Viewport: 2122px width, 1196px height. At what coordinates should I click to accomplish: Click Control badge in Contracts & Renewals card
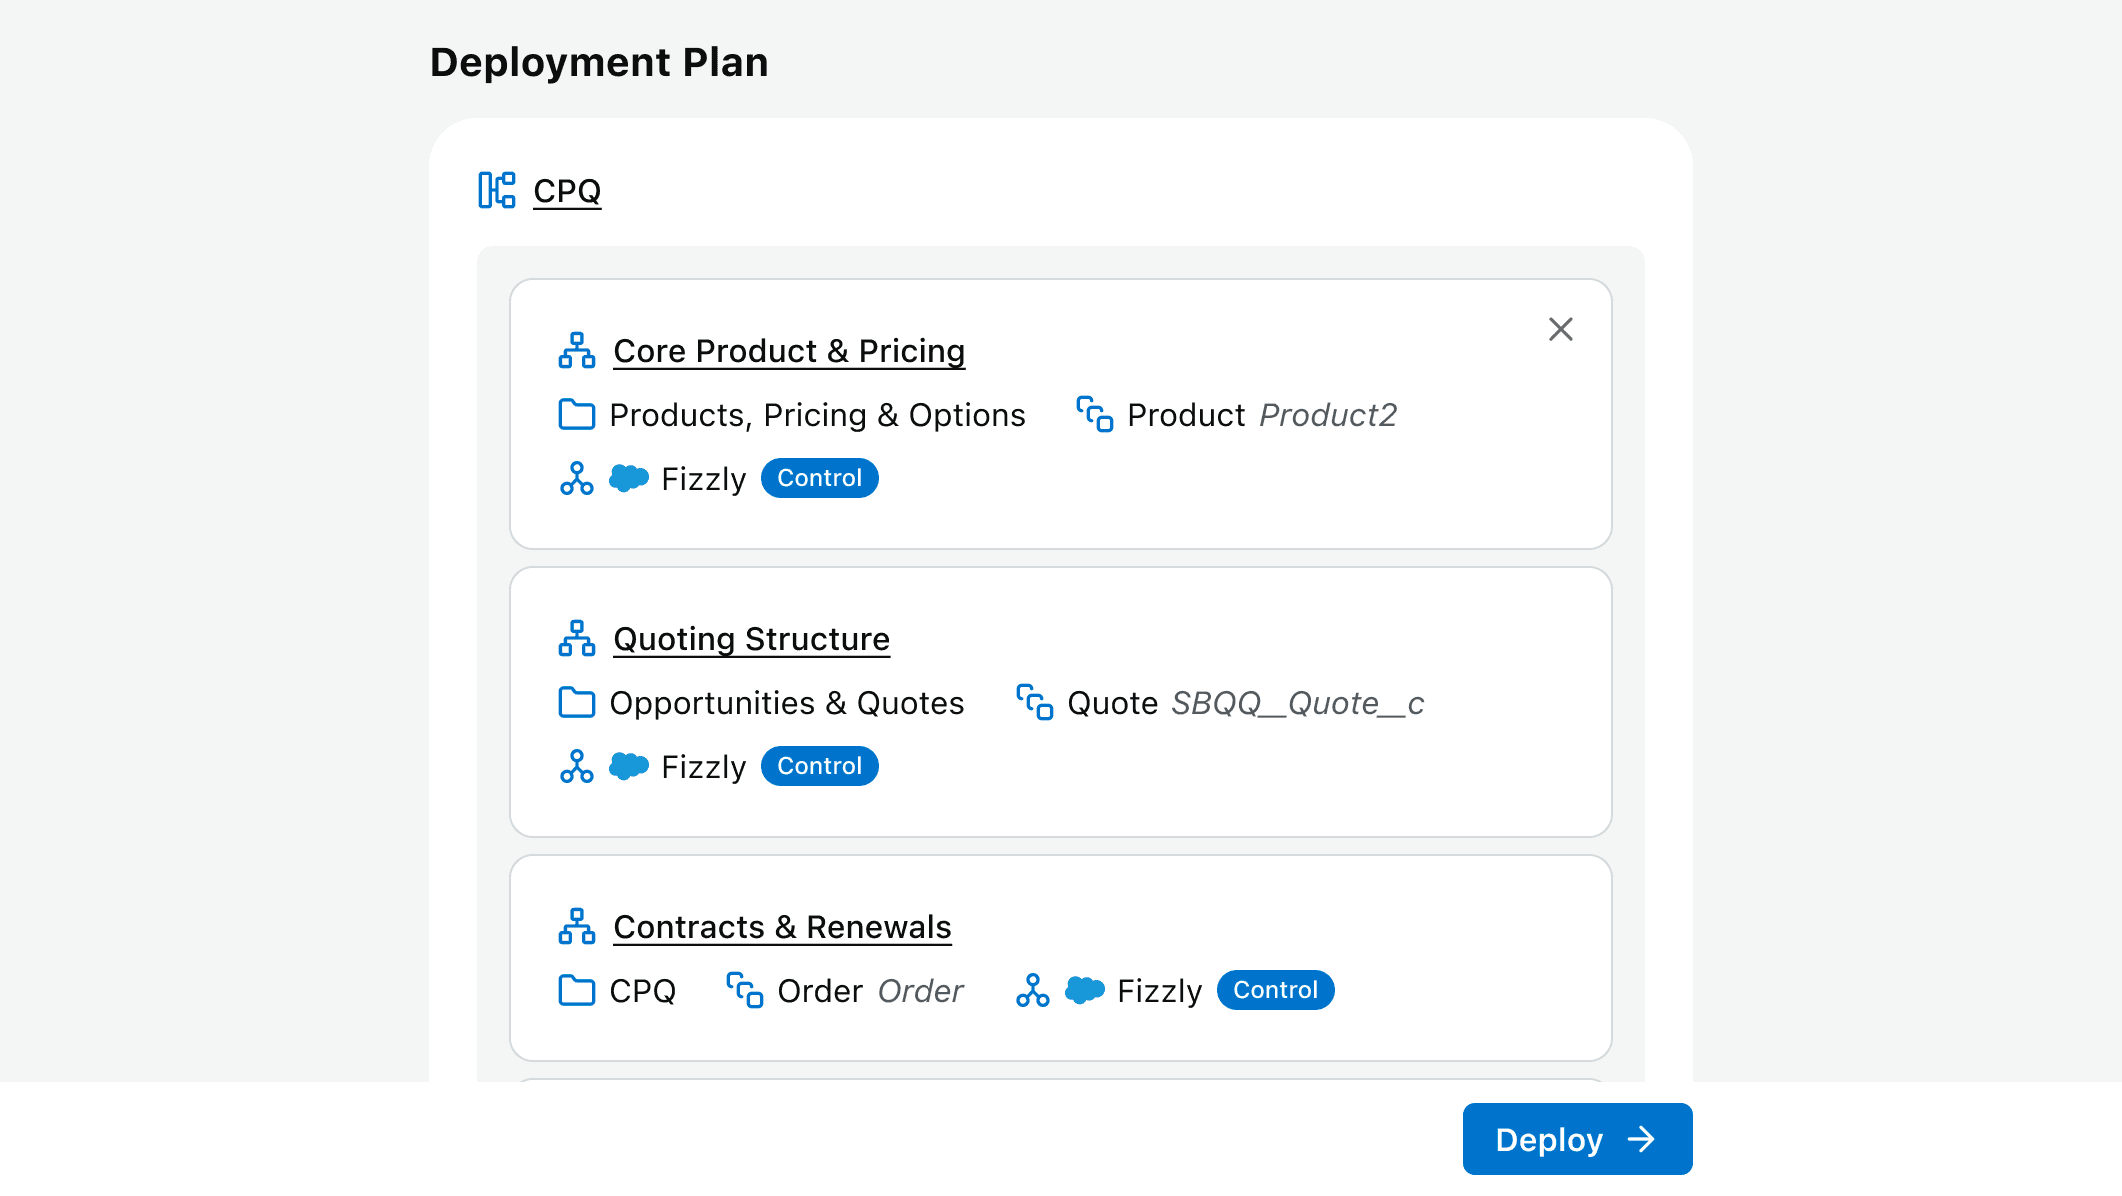(x=1275, y=990)
